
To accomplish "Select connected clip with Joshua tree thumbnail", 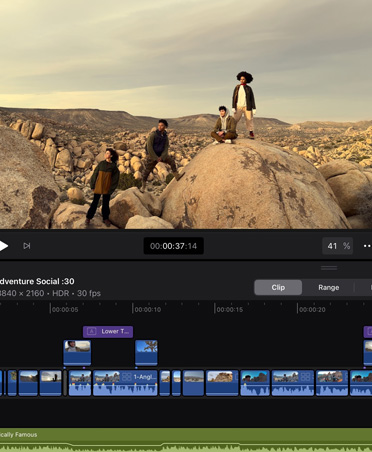I will tap(146, 353).
